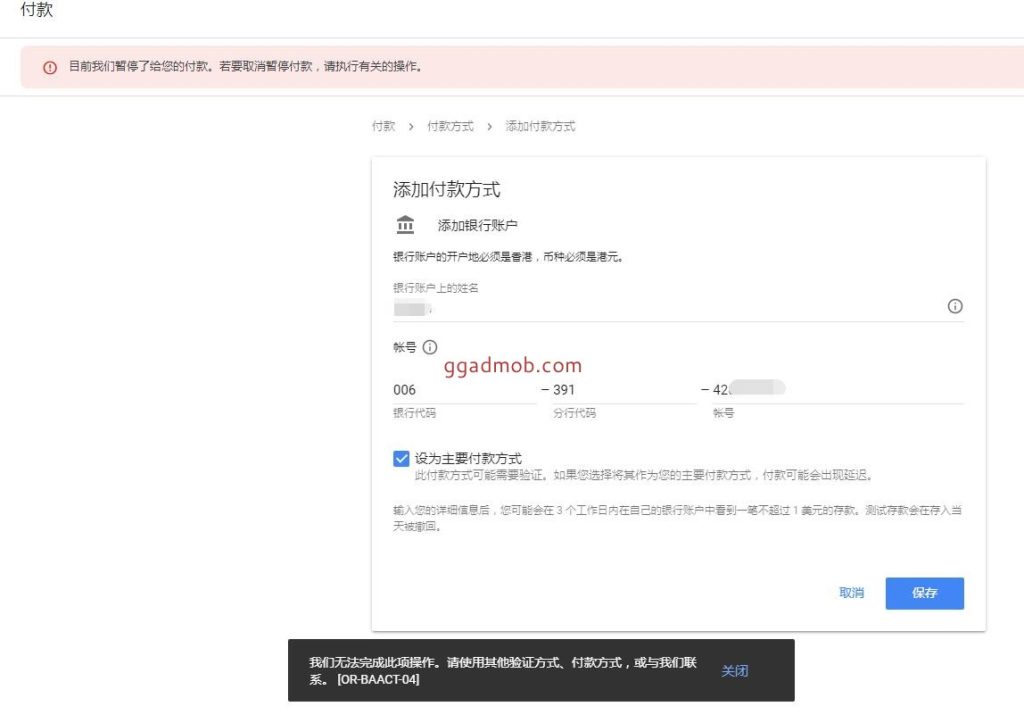The height and width of the screenshot is (723, 1024).
Task: Click the first chevron arrow in the breadcrumb
Action: click(x=411, y=127)
